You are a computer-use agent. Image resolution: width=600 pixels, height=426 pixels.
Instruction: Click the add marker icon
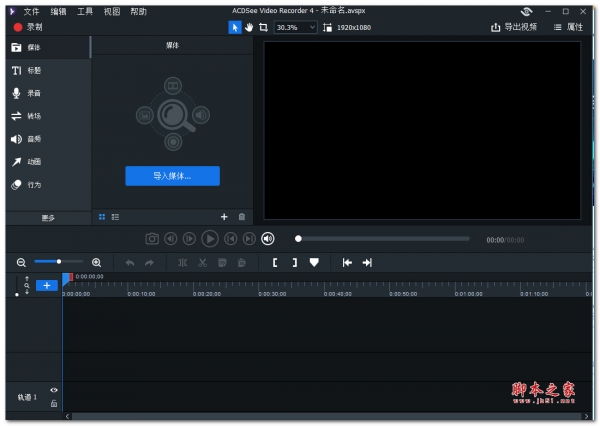(314, 262)
